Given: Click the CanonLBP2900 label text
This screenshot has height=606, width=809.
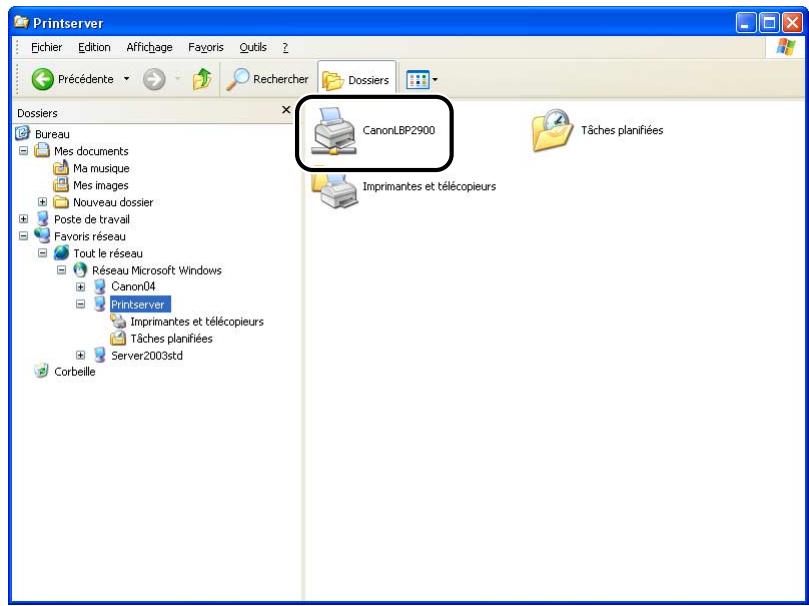Looking at the screenshot, I should pos(399,130).
